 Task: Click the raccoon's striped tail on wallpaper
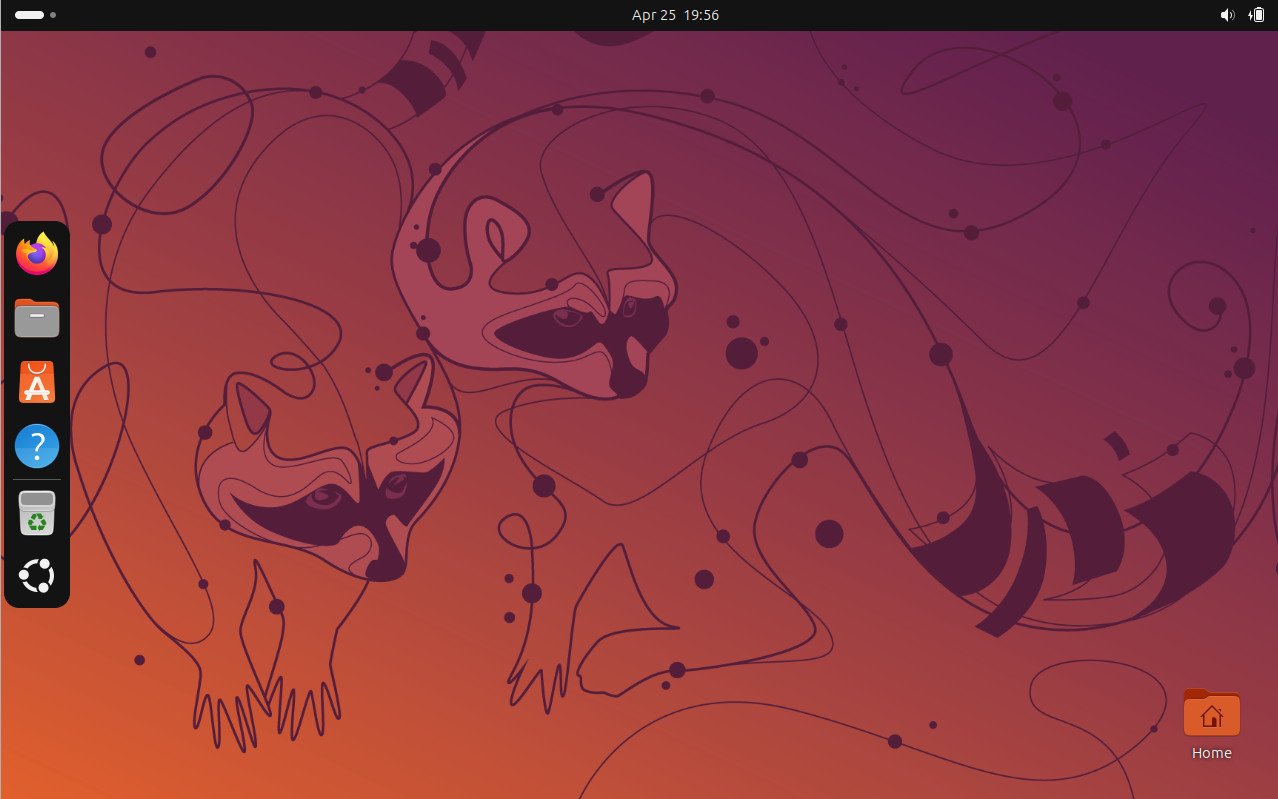(1080, 530)
